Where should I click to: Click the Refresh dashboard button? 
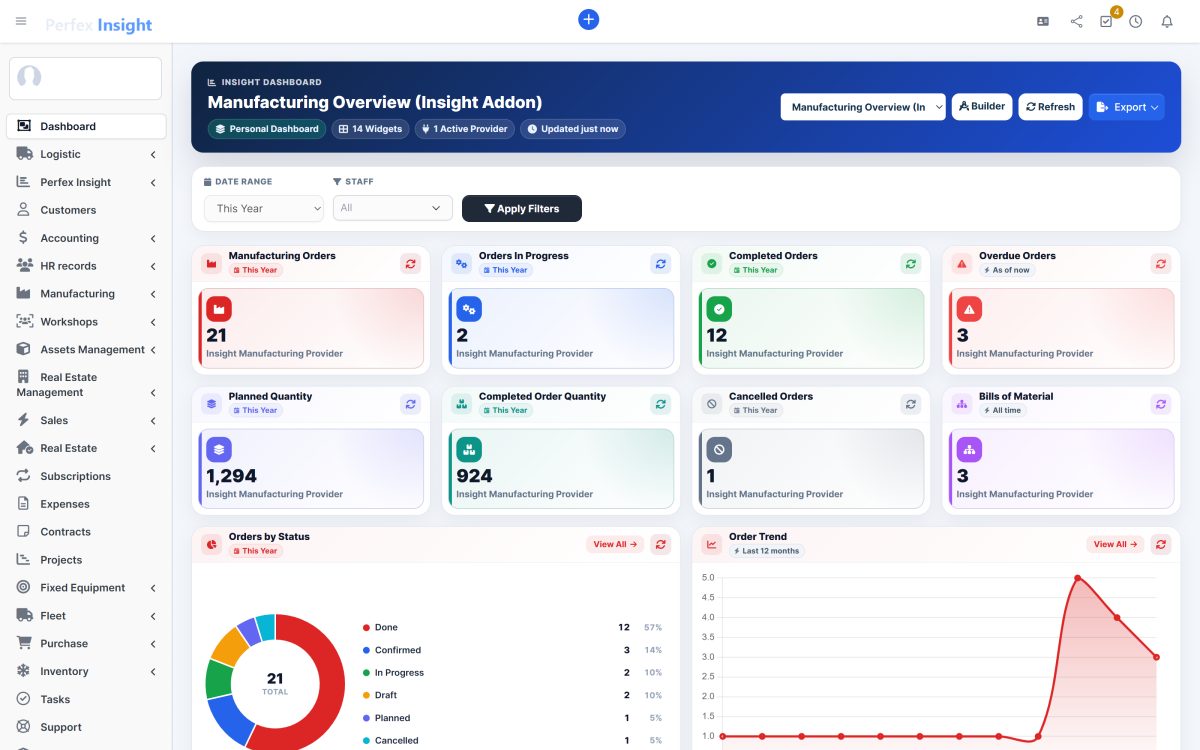(1050, 107)
